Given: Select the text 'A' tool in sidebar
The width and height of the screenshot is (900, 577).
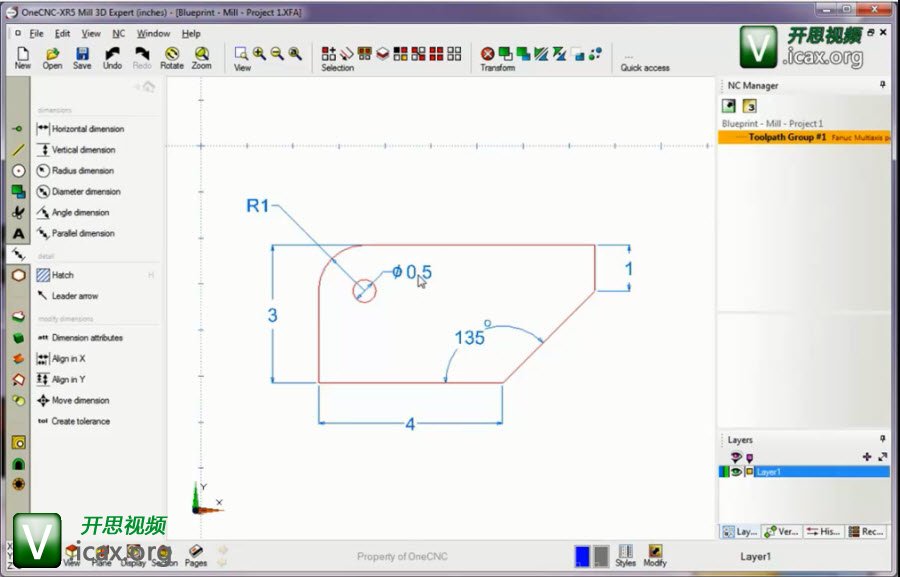Looking at the screenshot, I should (18, 234).
